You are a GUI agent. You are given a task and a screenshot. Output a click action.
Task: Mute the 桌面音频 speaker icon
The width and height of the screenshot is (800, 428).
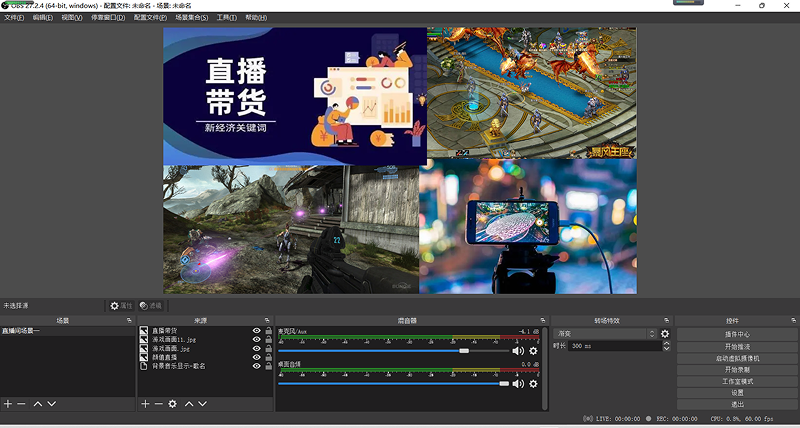(x=518, y=384)
